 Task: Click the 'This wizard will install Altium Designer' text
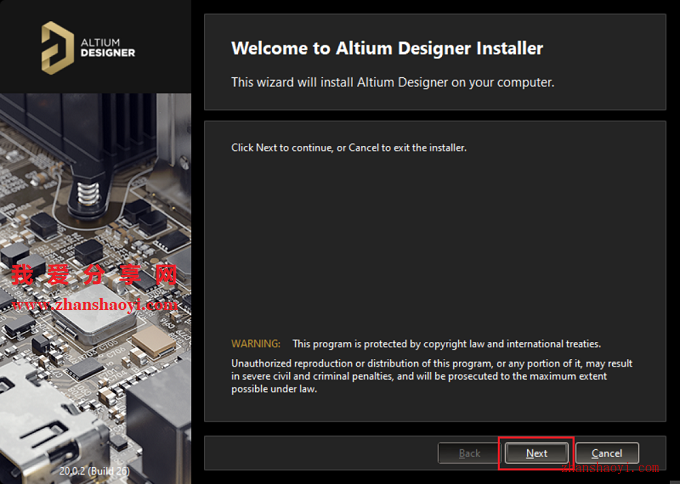point(392,82)
